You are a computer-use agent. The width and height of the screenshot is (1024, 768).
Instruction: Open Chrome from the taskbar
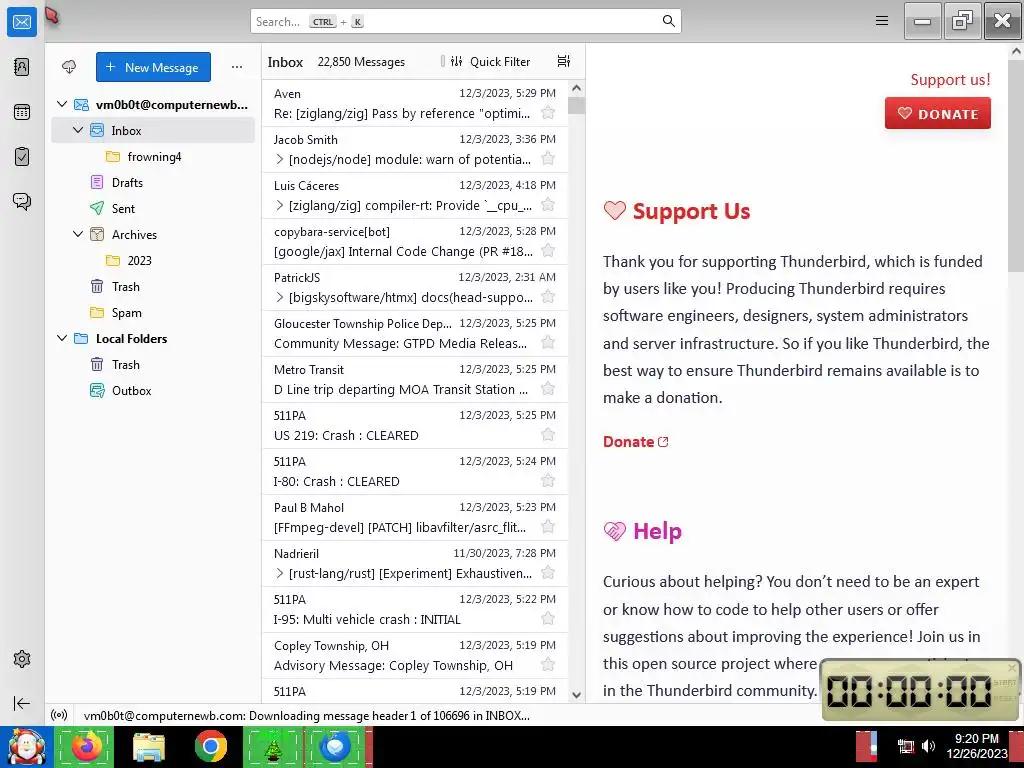pyautogui.click(x=210, y=746)
